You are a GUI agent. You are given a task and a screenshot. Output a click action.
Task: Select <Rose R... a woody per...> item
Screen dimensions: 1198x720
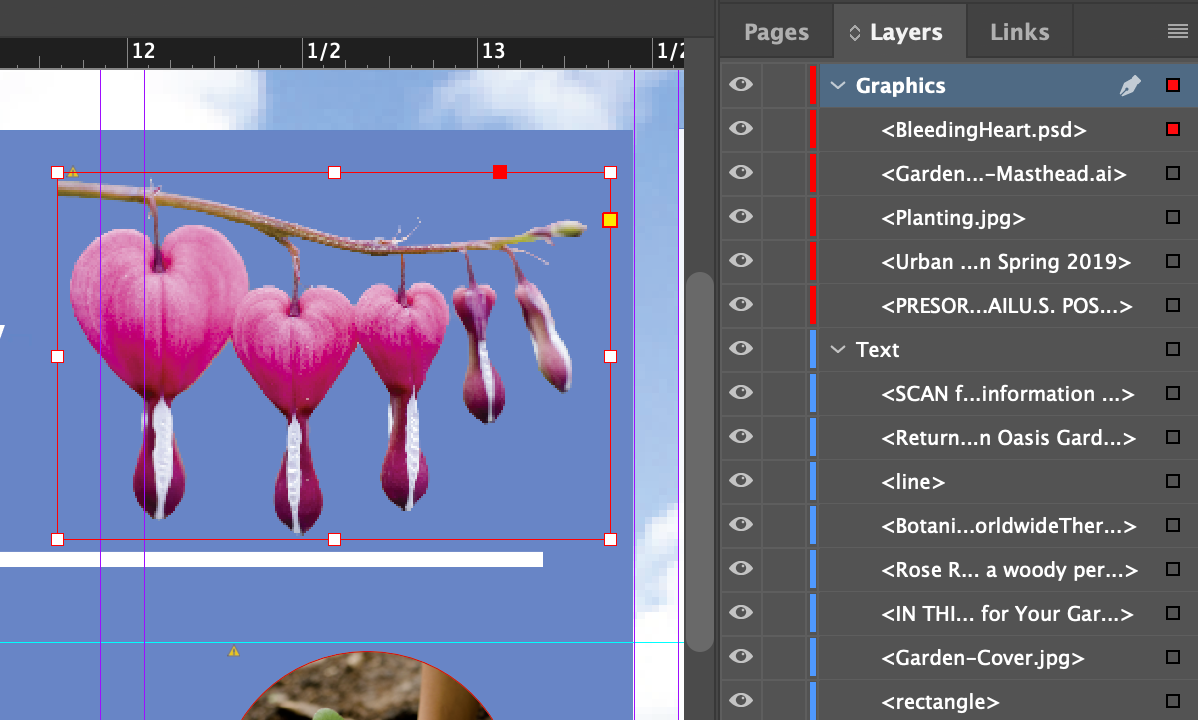pos(1009,570)
